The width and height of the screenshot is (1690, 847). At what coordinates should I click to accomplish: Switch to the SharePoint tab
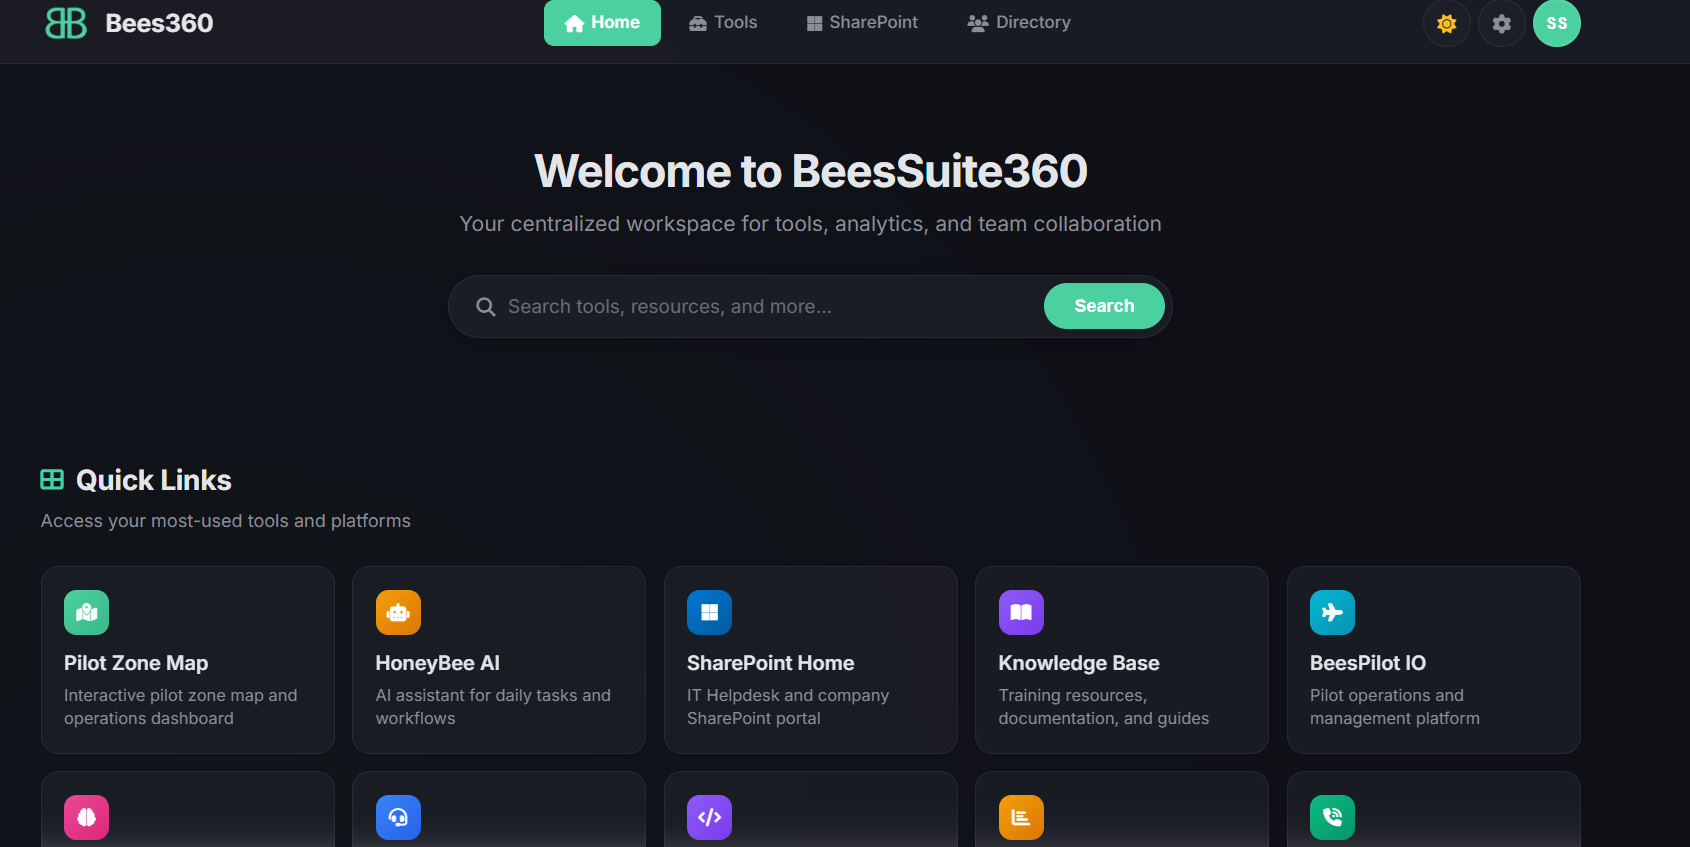862,23
